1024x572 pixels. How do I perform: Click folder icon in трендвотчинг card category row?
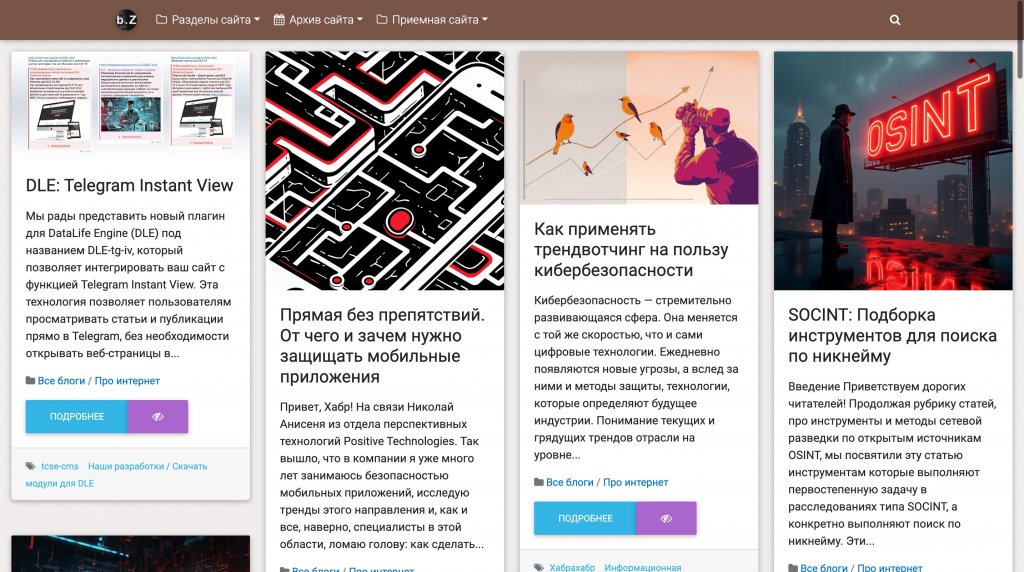pos(539,483)
